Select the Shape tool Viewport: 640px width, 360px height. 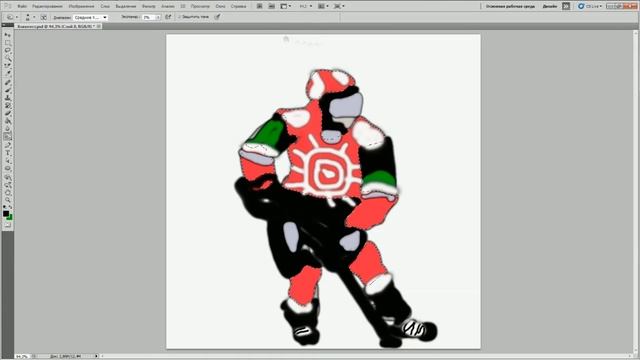[x=7, y=169]
